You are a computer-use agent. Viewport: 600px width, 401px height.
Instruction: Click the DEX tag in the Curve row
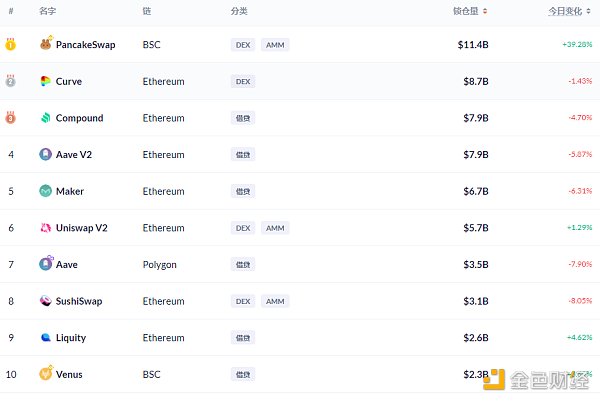click(243, 81)
